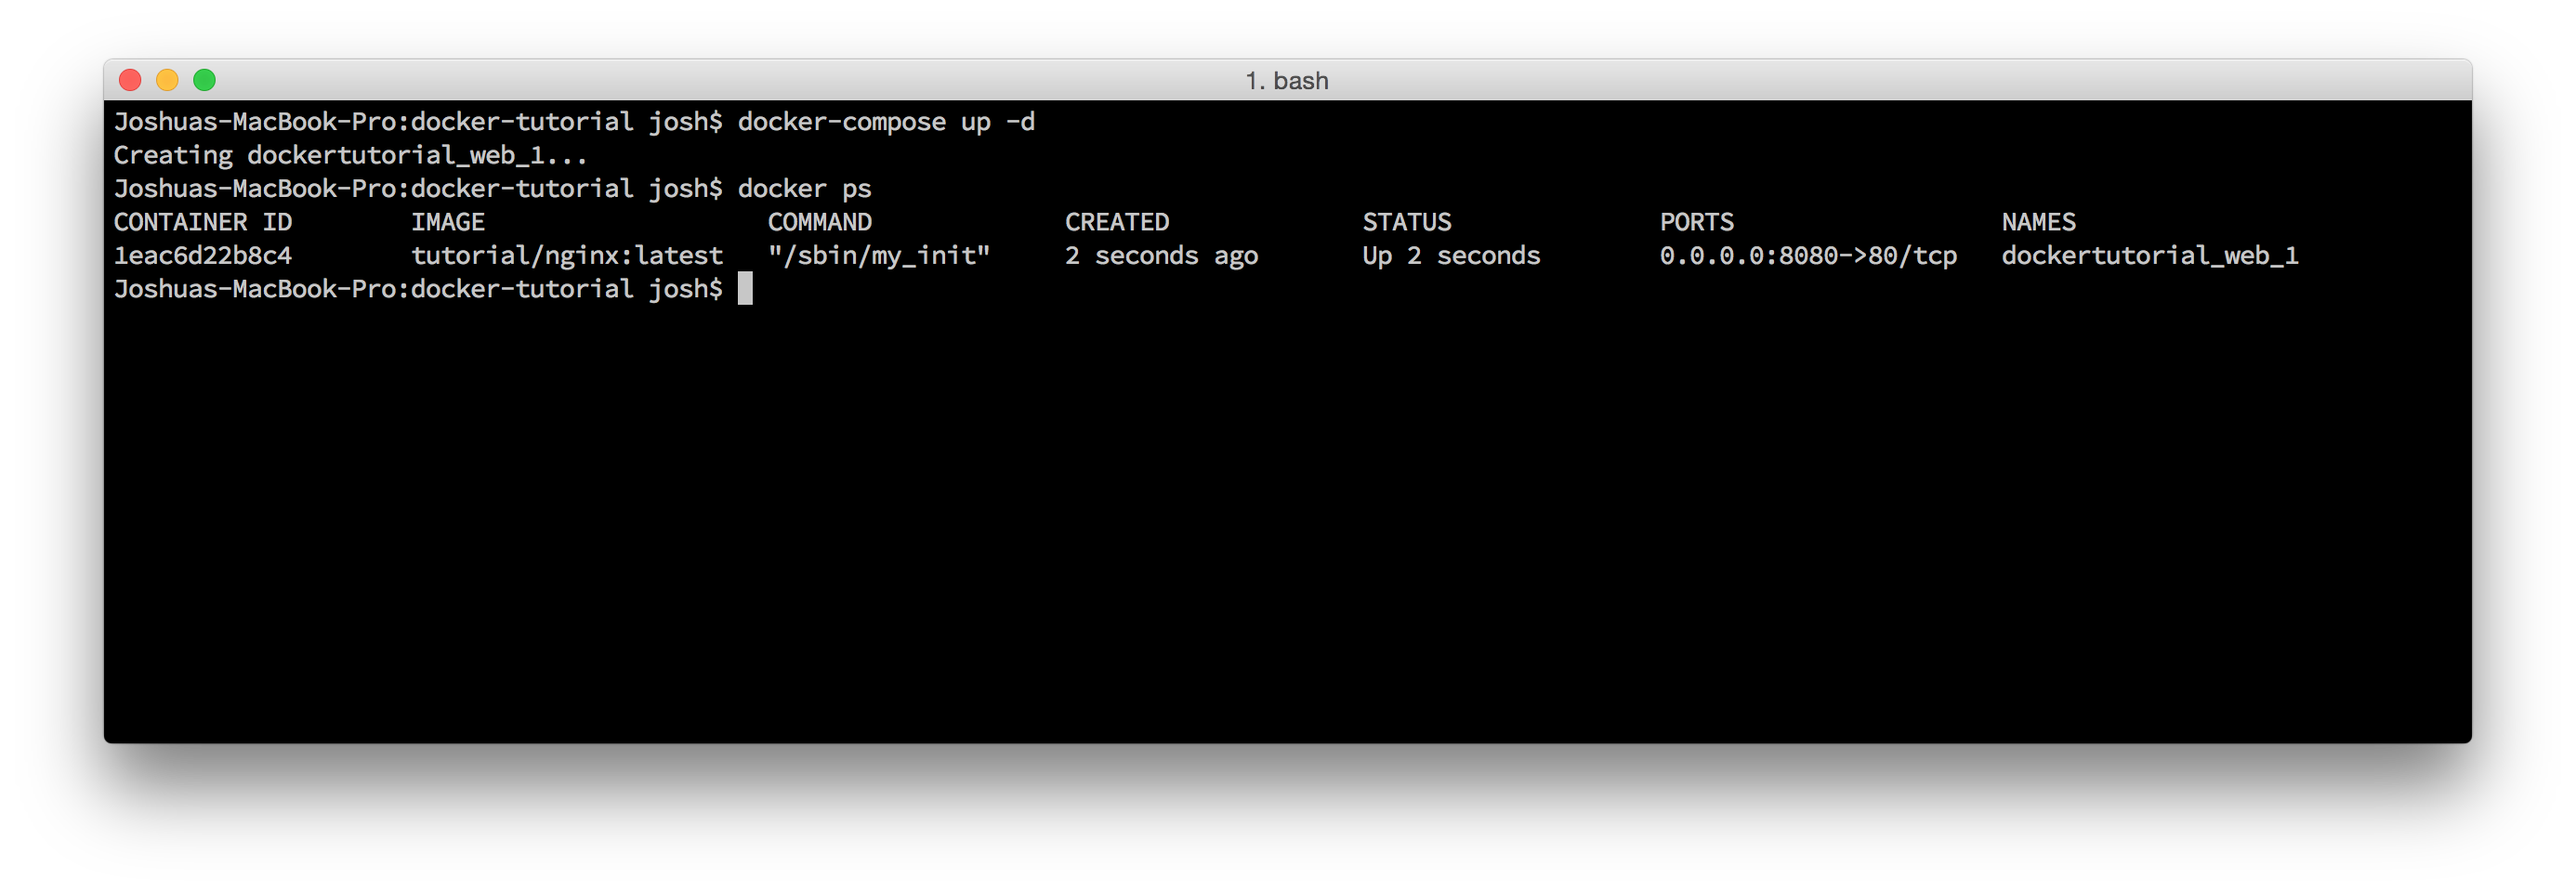
Task: Click the STATUS column header
Action: [1407, 222]
